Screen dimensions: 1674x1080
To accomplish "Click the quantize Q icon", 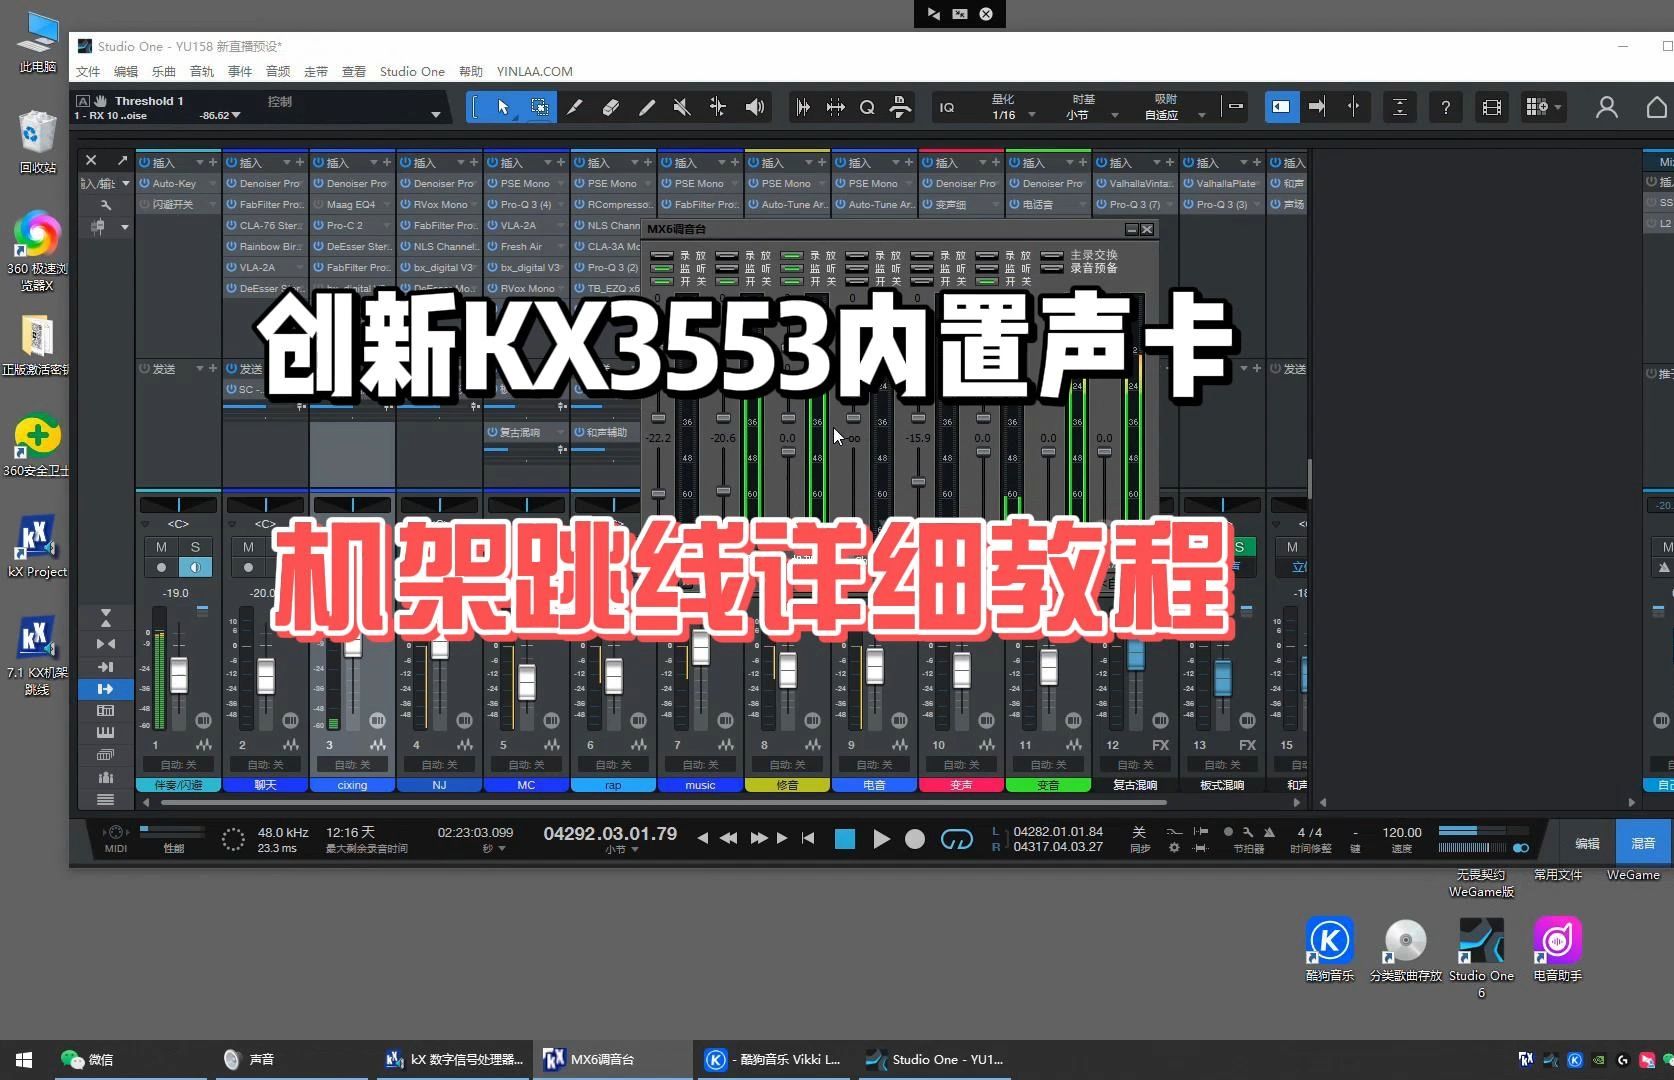I will click(866, 107).
